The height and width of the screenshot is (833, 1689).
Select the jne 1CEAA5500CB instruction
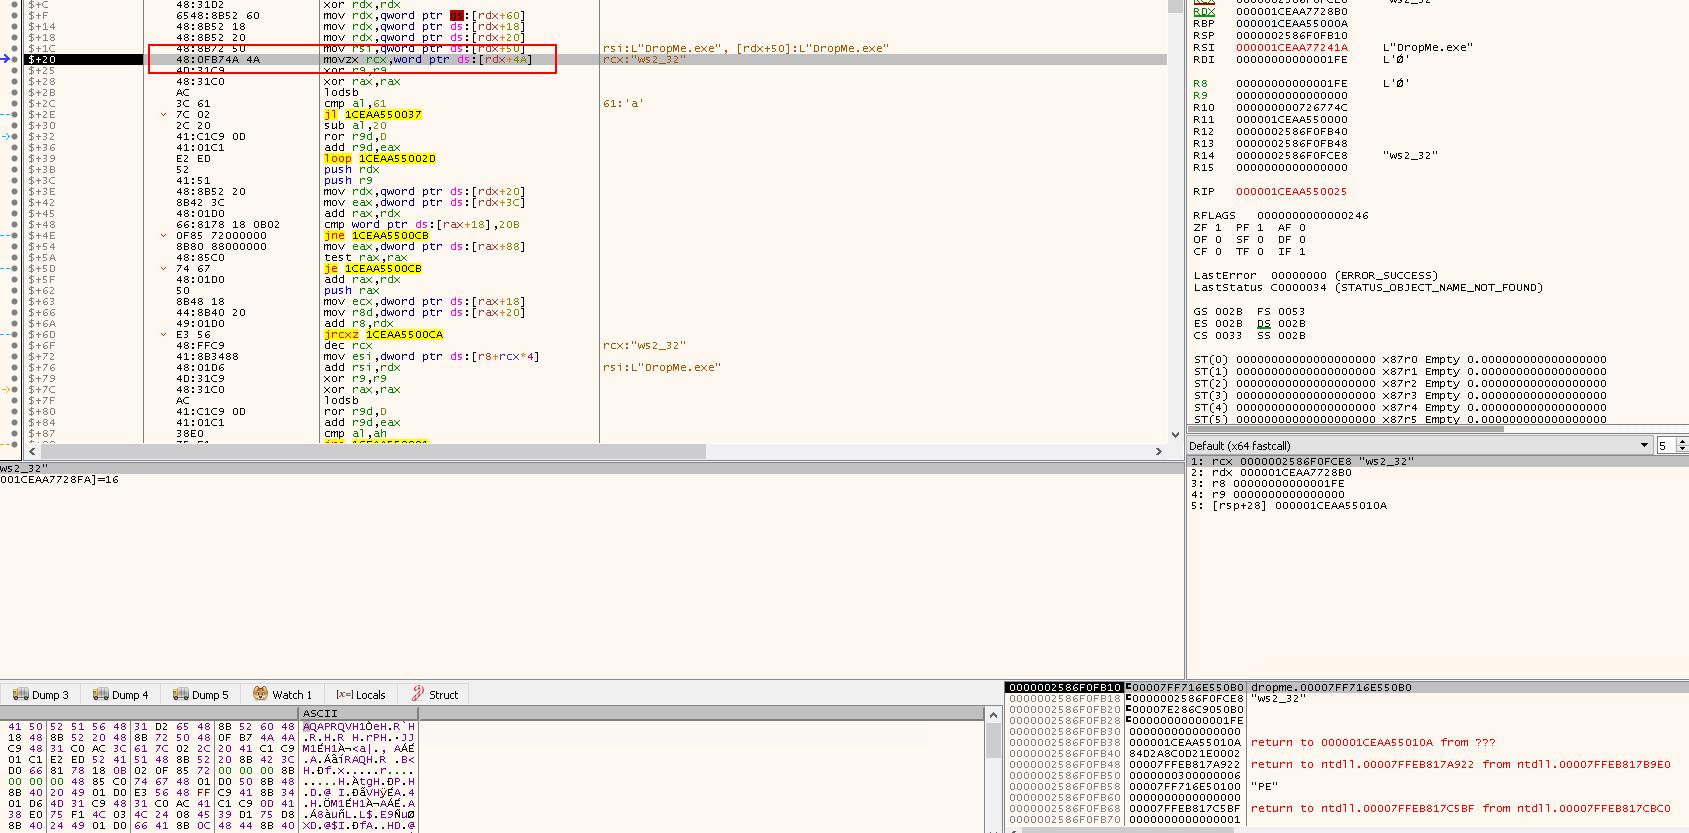(x=377, y=236)
